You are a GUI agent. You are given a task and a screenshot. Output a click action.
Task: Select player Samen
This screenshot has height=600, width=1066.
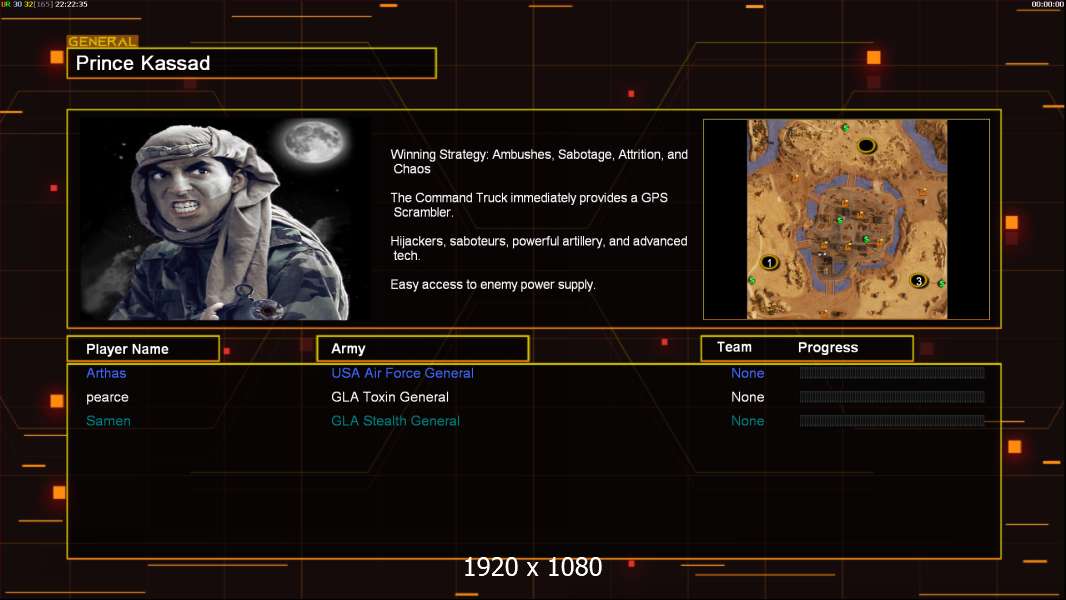[x=108, y=421]
